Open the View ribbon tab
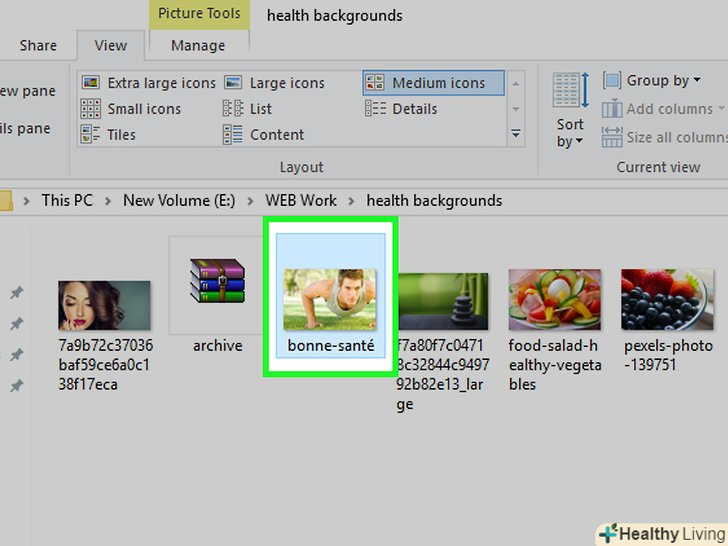Viewport: 728px width, 546px height. pos(110,46)
